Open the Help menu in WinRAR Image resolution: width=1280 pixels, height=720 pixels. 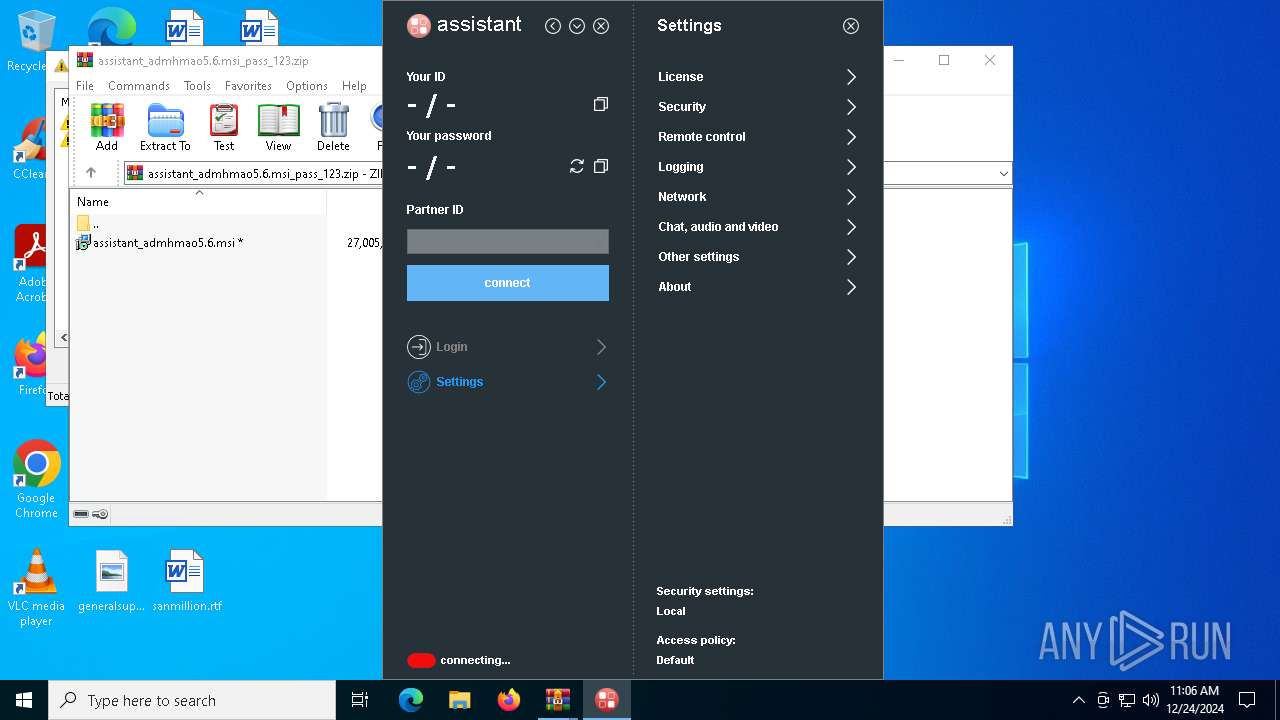pyautogui.click(x=354, y=86)
